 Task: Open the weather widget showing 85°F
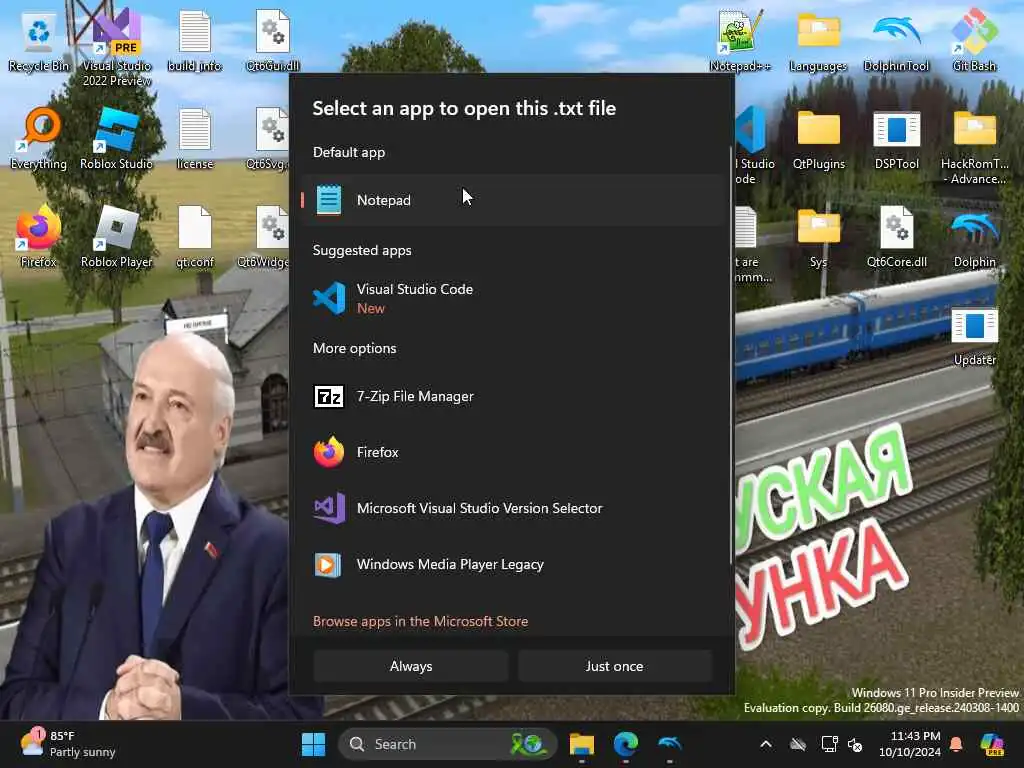pos(67,744)
